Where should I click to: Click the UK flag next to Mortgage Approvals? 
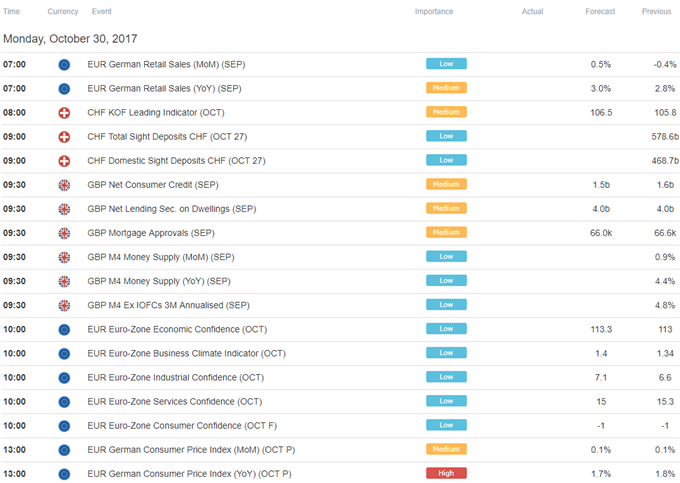coord(65,233)
